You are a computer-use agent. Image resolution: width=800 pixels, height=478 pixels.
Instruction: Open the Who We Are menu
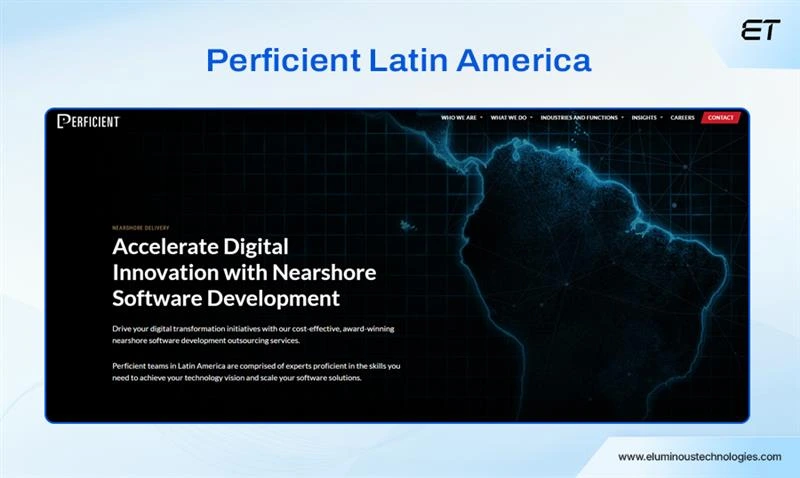(x=459, y=118)
